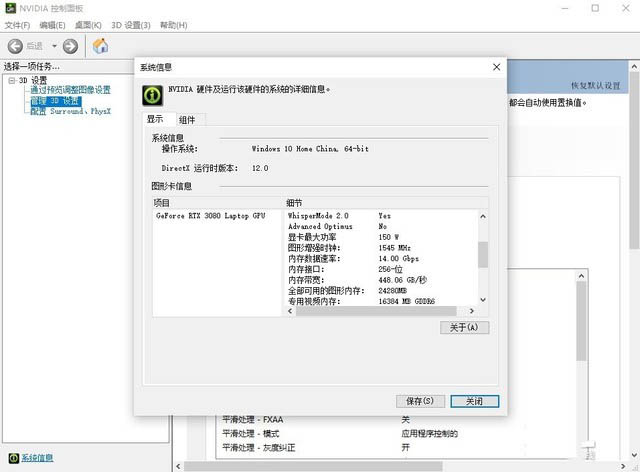The width and height of the screenshot is (640, 472).
Task: Click main window bottom horizontal scrollbar thumb
Action: 313,466
